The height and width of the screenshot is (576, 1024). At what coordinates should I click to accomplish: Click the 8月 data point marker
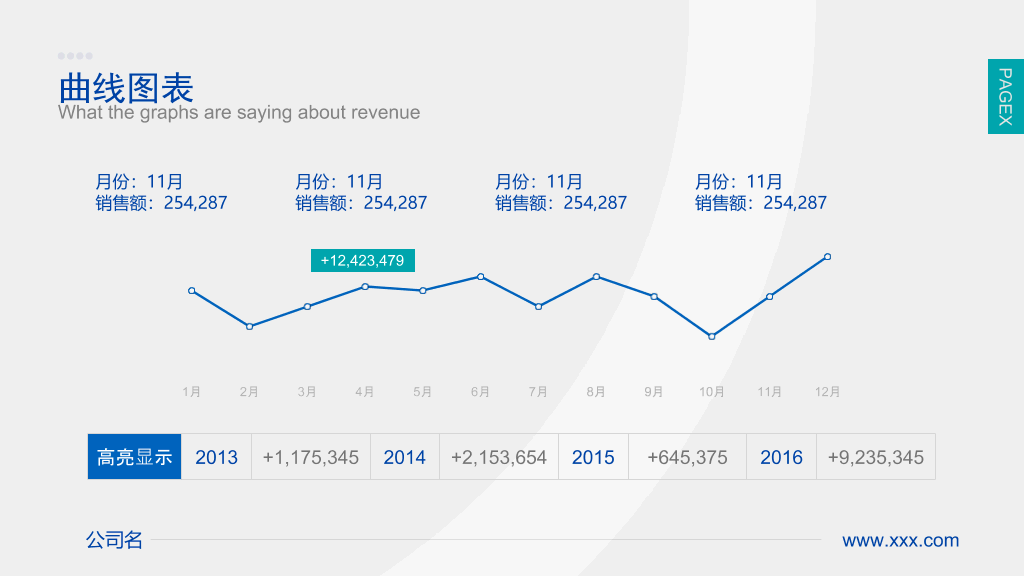(596, 277)
